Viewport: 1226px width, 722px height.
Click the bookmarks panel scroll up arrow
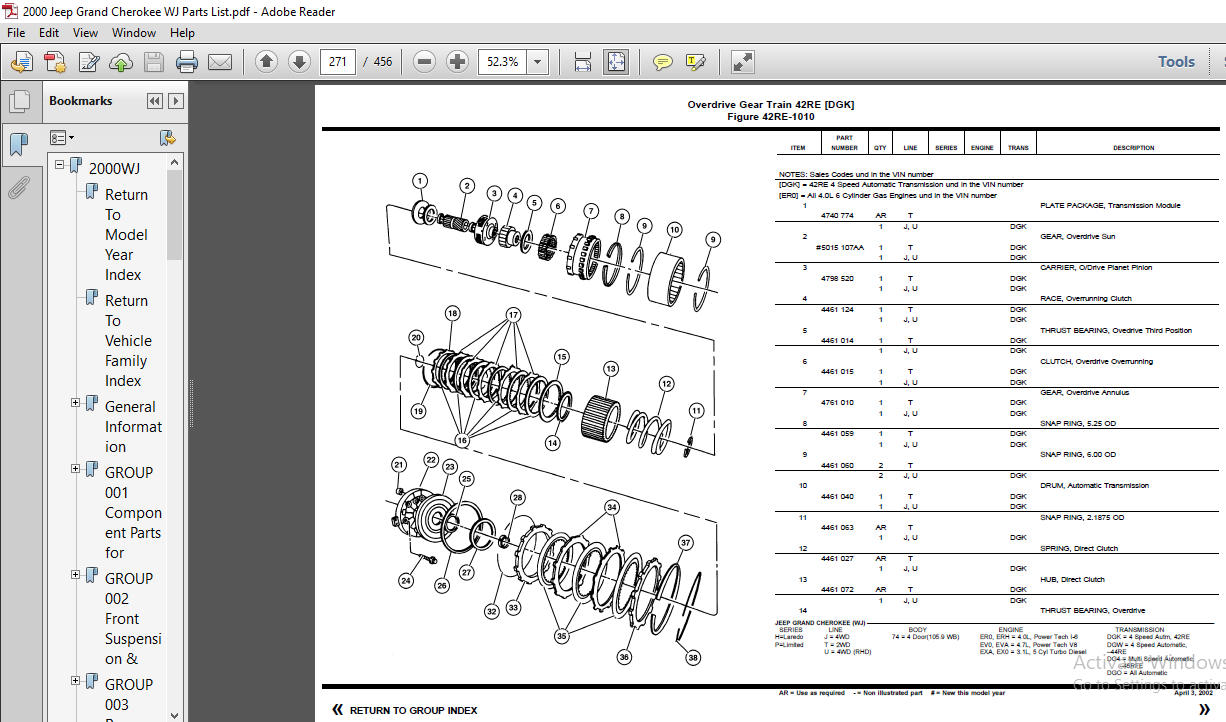pyautogui.click(x=175, y=161)
